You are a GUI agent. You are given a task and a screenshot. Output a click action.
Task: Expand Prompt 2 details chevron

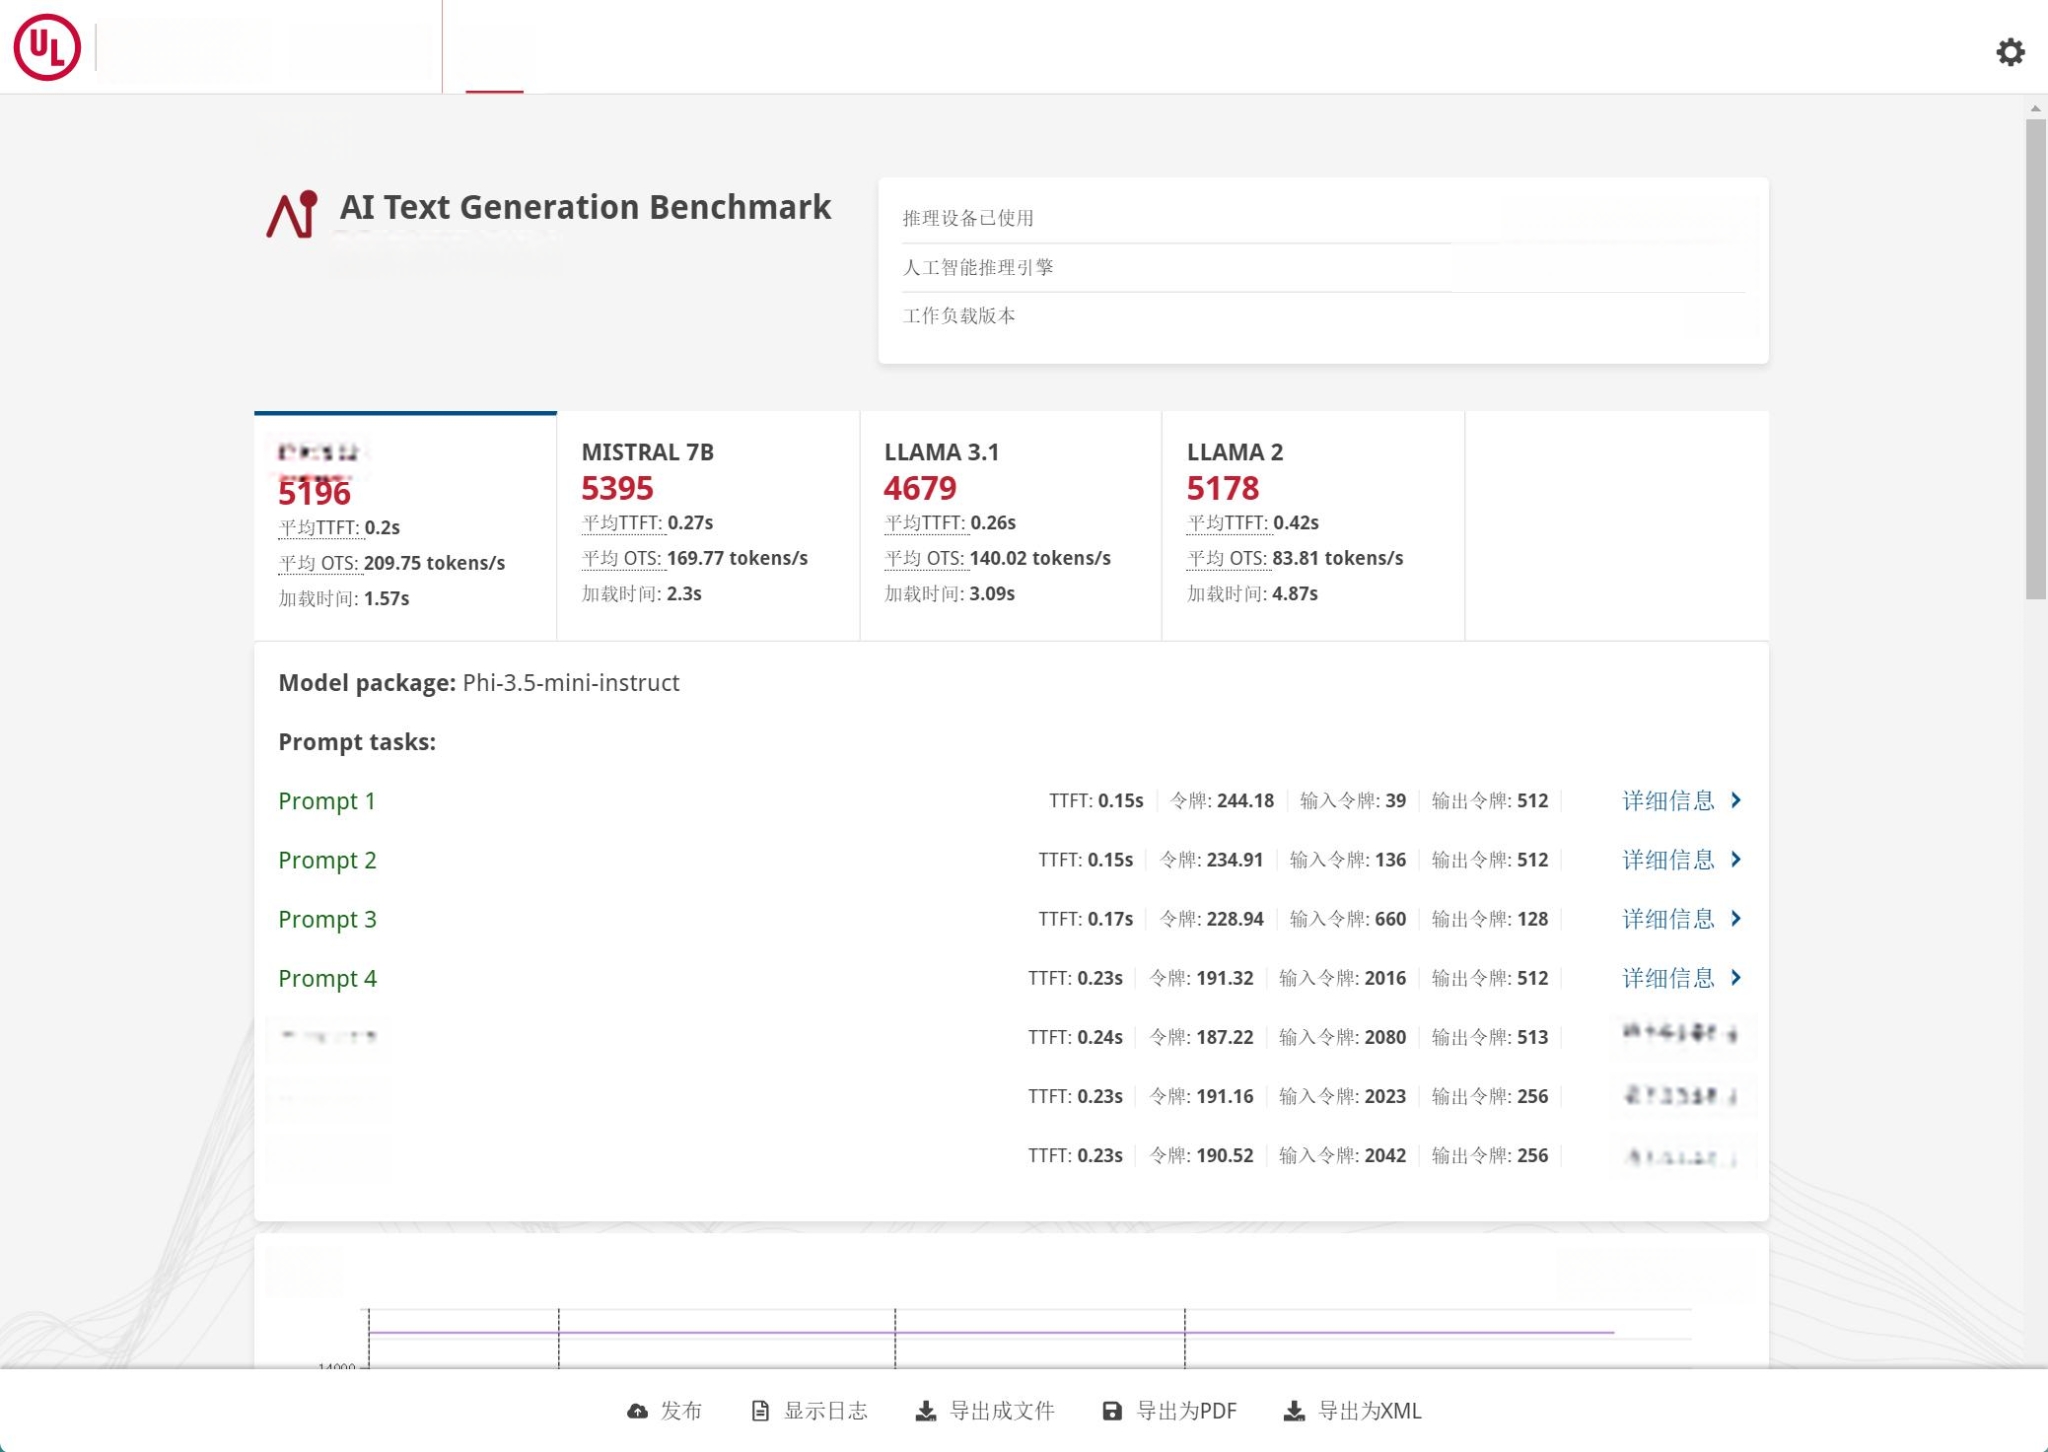pos(1736,859)
